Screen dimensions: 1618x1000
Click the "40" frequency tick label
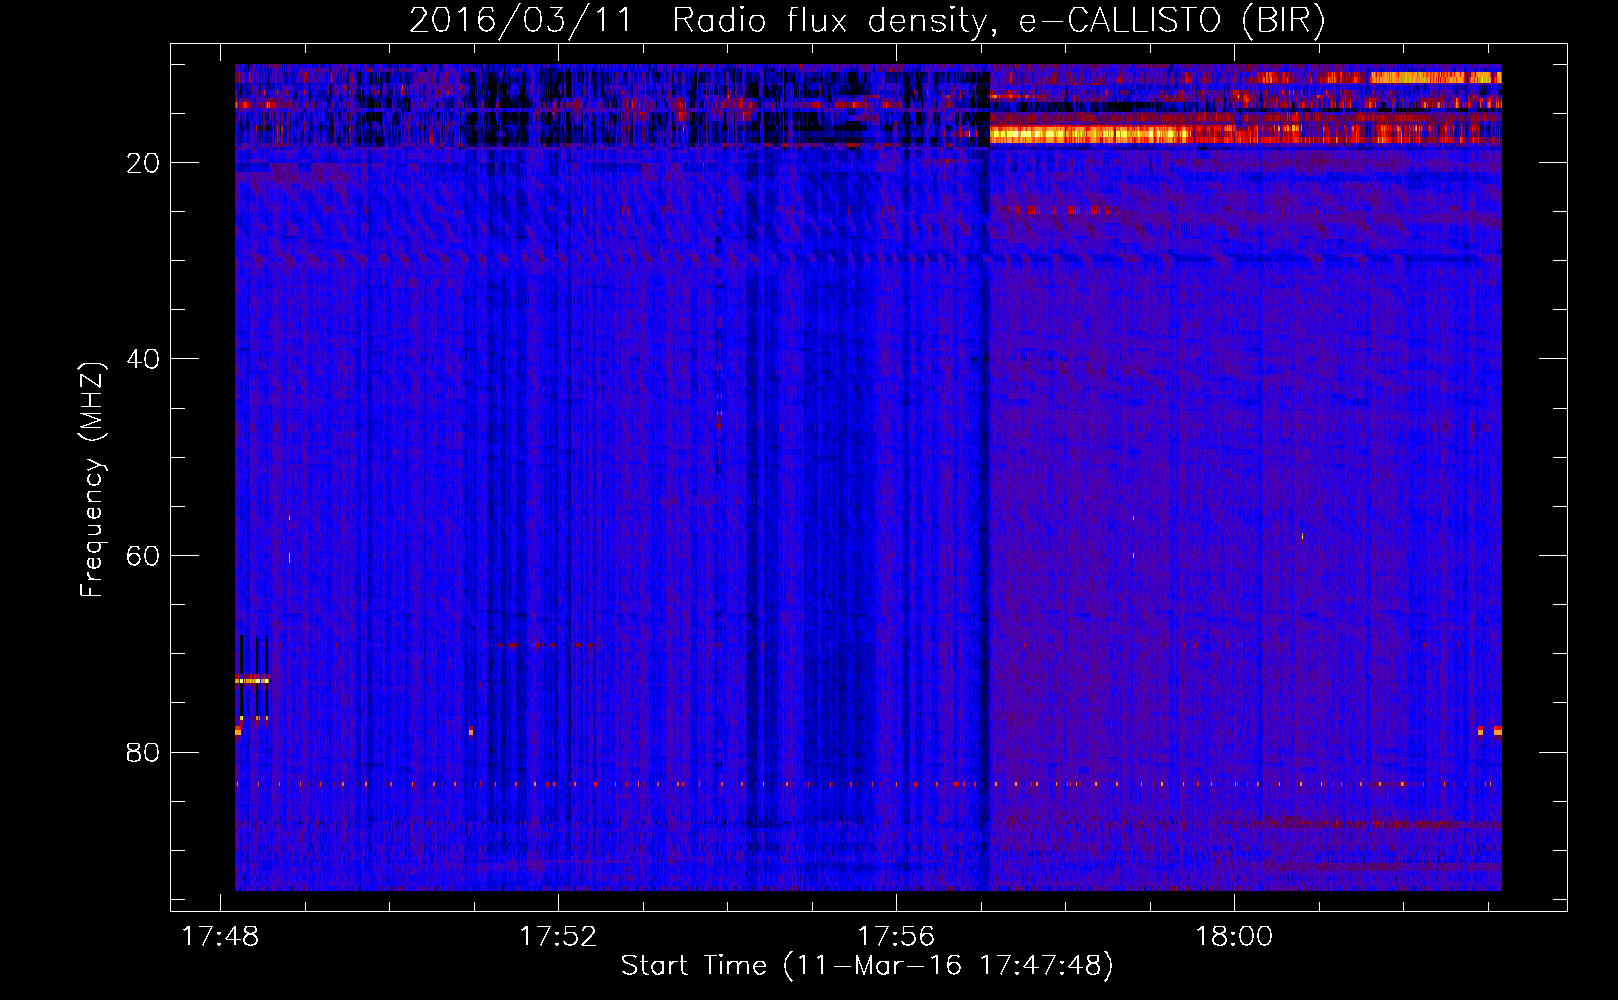pos(143,359)
